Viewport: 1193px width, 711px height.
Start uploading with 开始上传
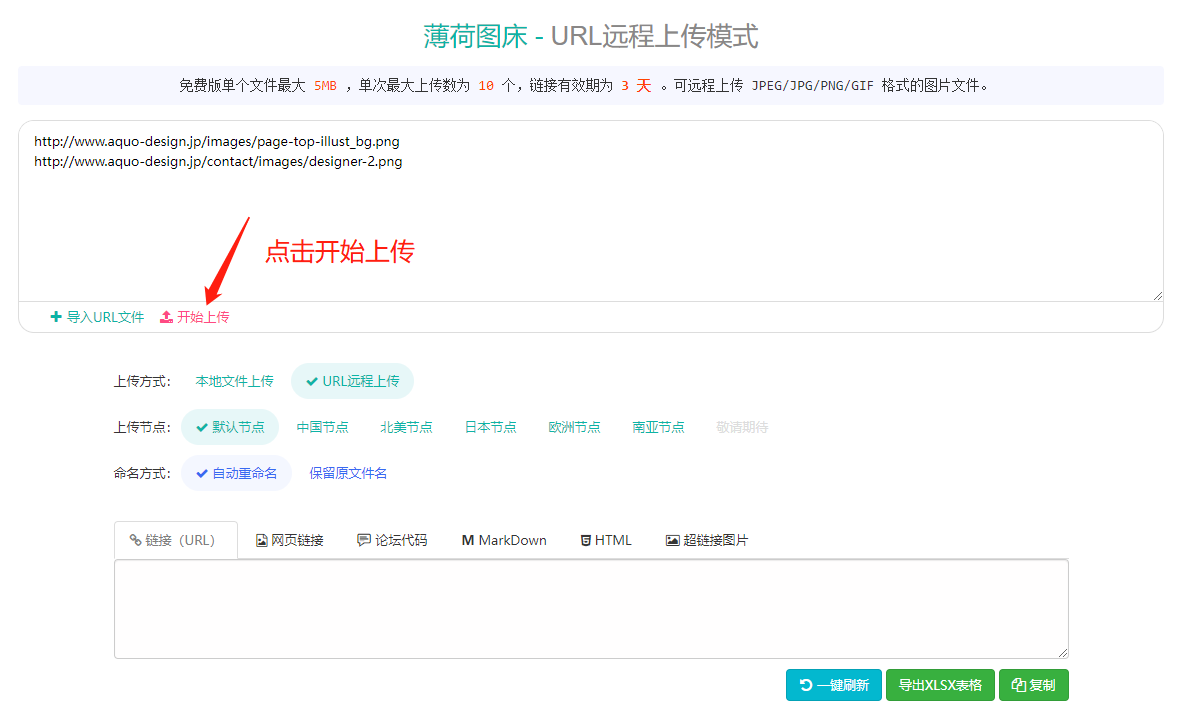coord(195,317)
